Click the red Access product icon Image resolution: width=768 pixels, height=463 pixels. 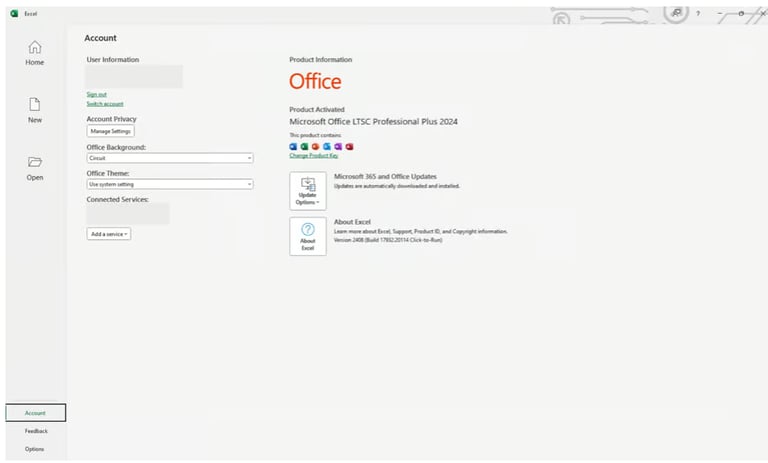coord(349,146)
